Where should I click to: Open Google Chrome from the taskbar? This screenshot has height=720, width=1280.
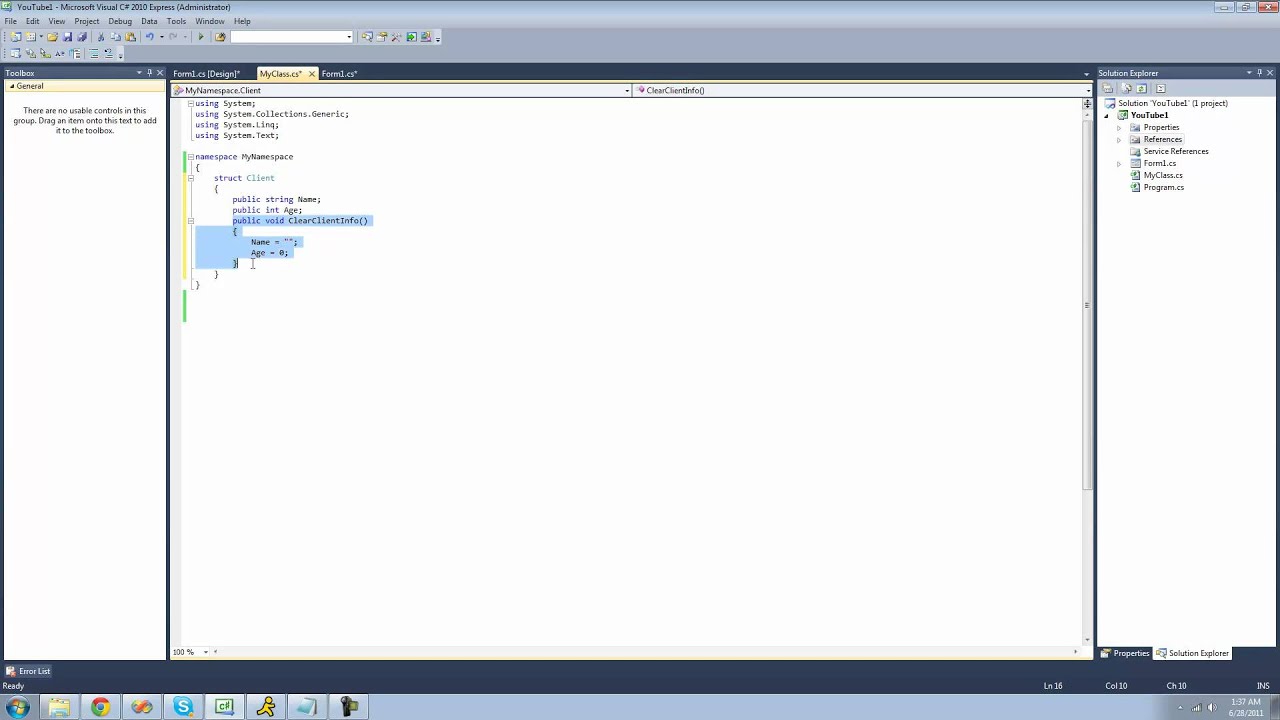coord(100,707)
